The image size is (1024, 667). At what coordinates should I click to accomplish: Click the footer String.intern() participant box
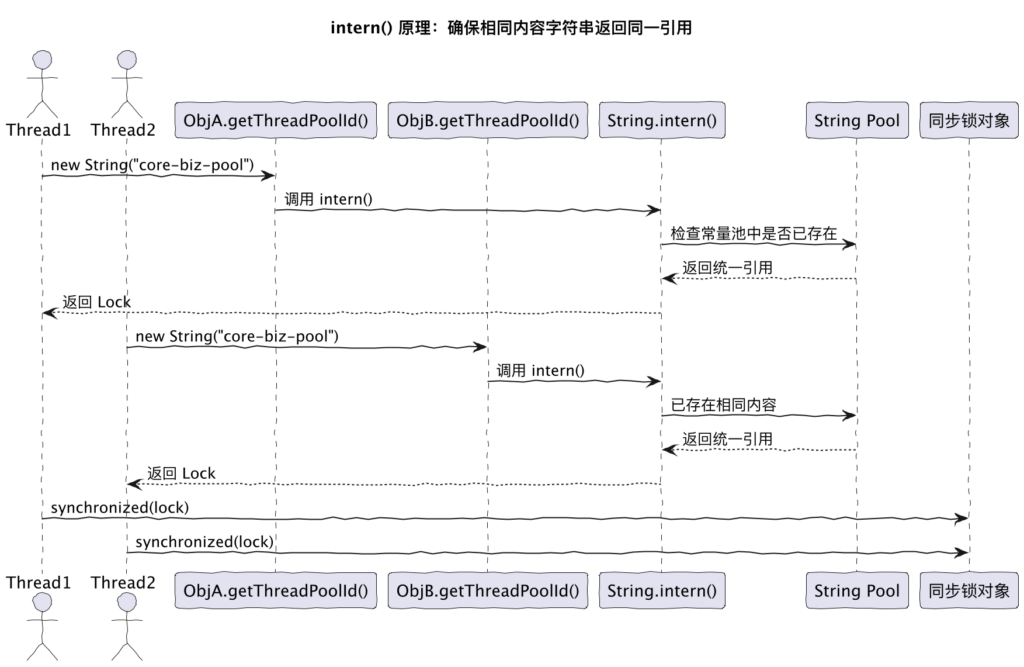(x=661, y=590)
